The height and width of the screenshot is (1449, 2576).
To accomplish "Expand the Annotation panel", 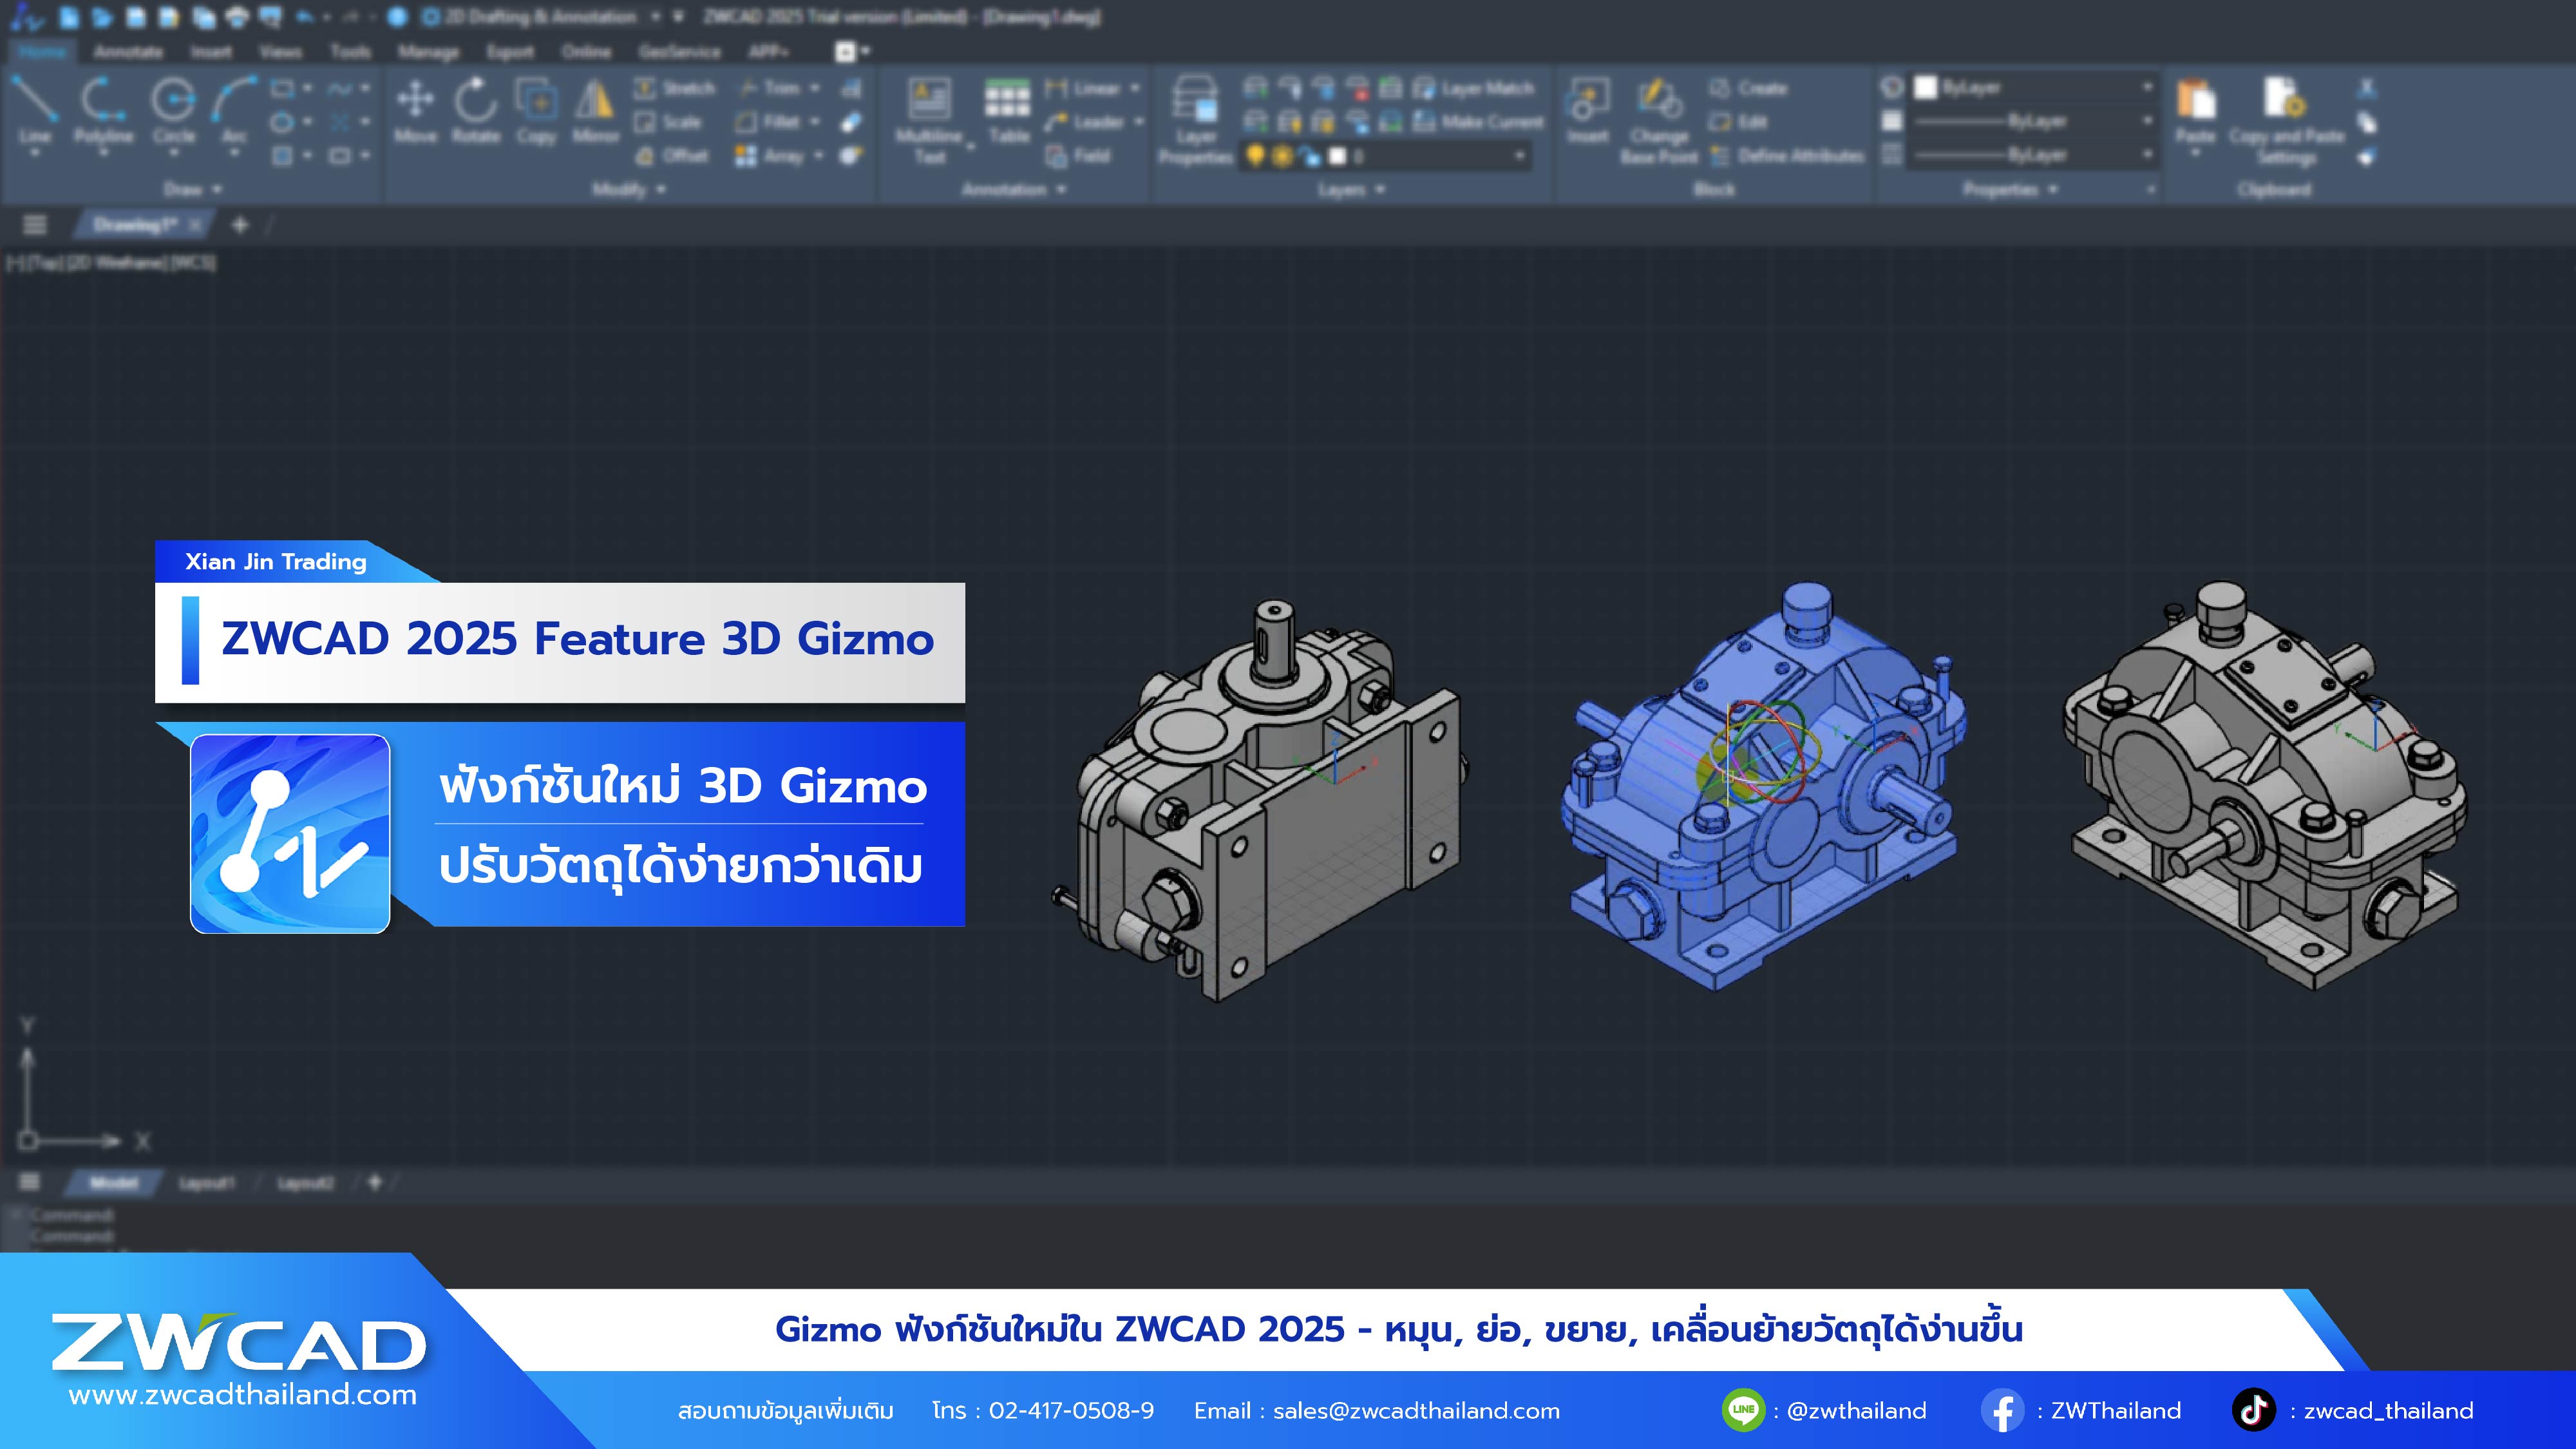I will click(x=1014, y=189).
